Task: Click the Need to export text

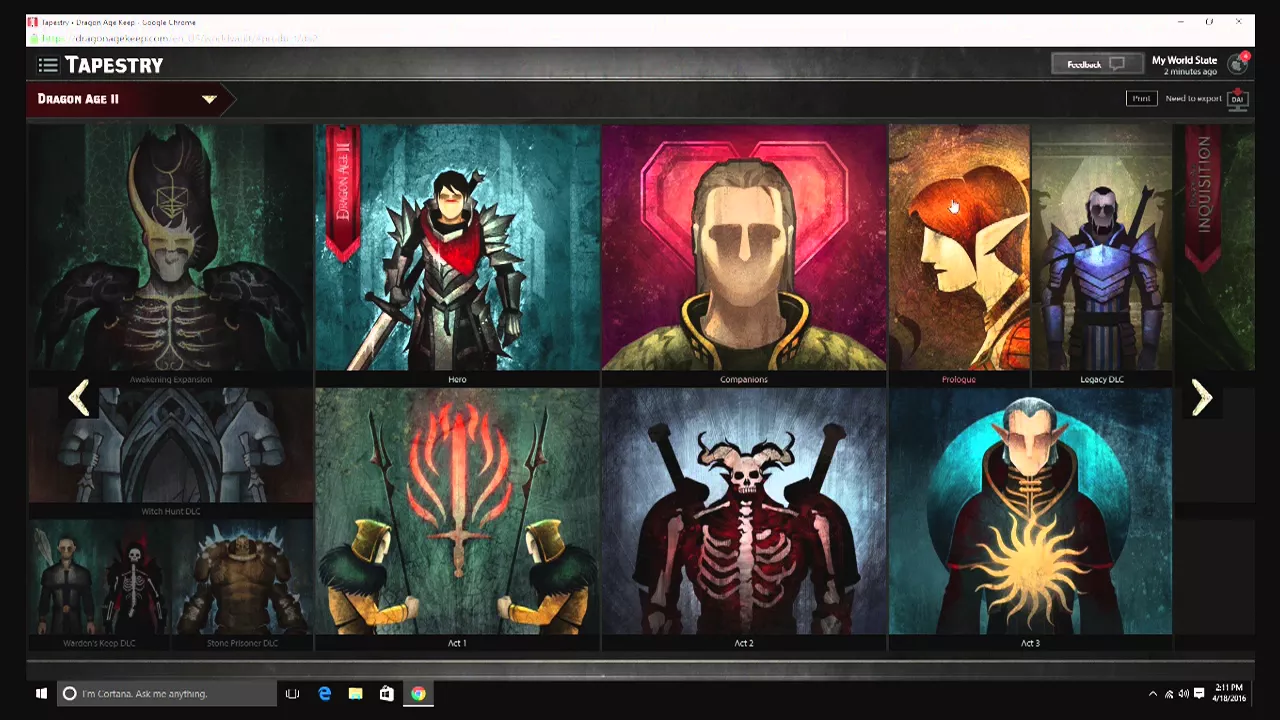Action: (x=1193, y=98)
